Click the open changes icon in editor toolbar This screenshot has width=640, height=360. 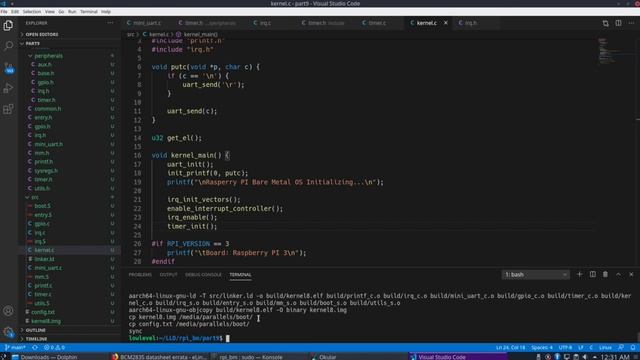point(605,23)
